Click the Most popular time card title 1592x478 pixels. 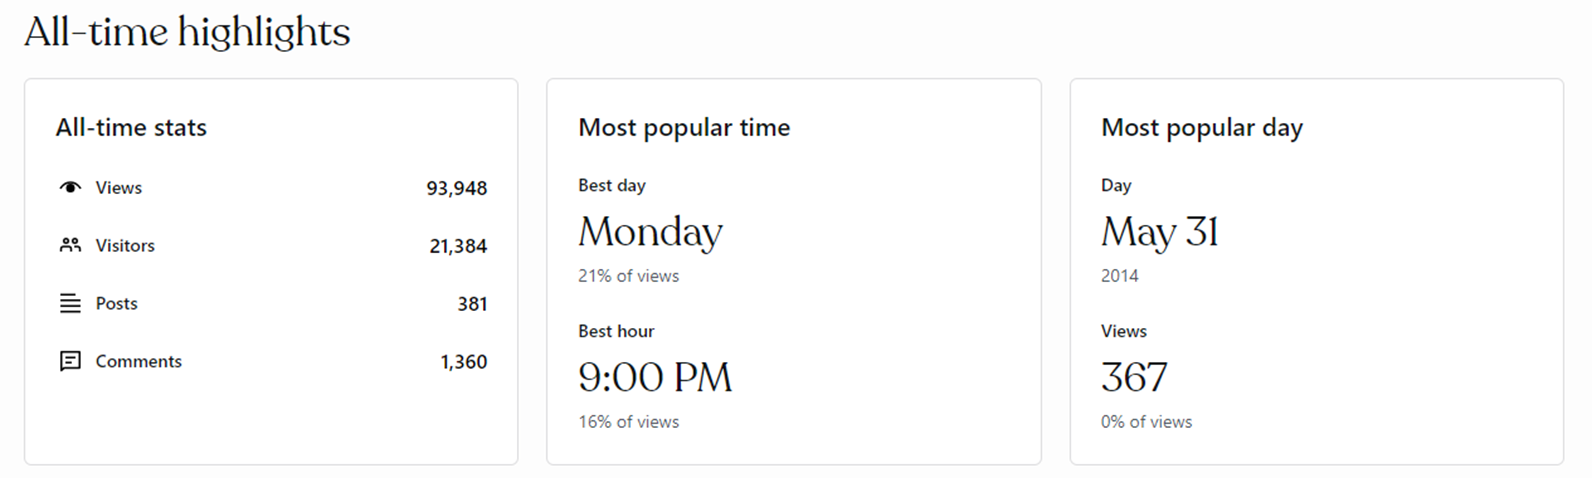(684, 127)
